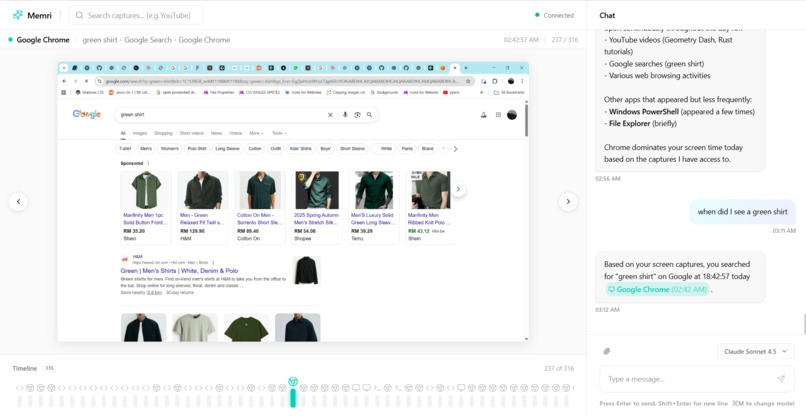Expand more filter chips with right chevron
This screenshot has width=806, height=416.
455,149
